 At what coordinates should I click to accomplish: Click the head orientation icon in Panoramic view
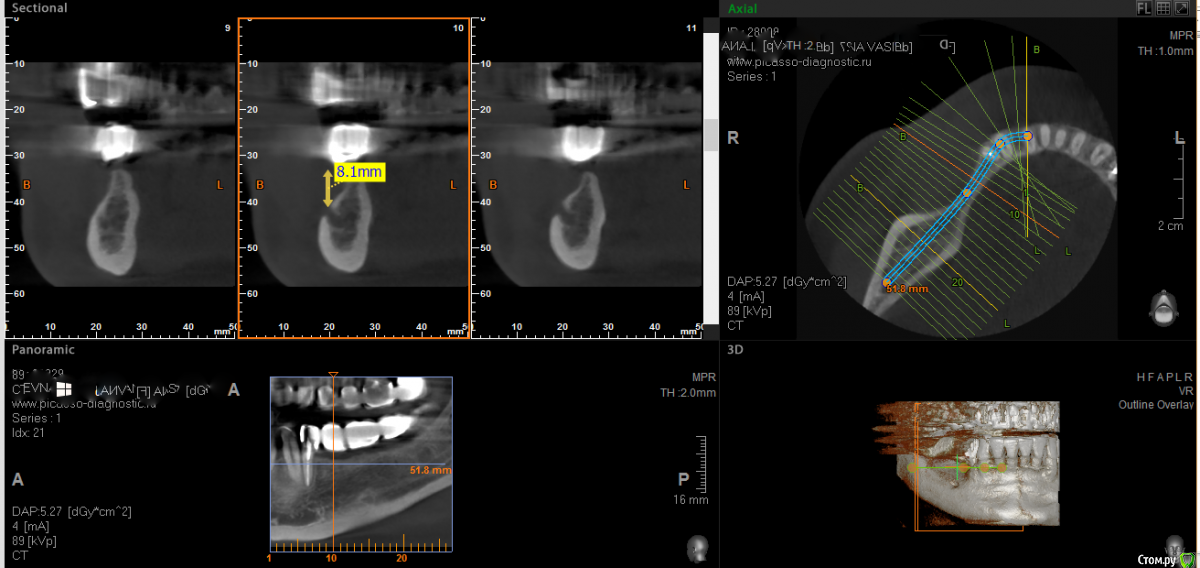[x=697, y=547]
